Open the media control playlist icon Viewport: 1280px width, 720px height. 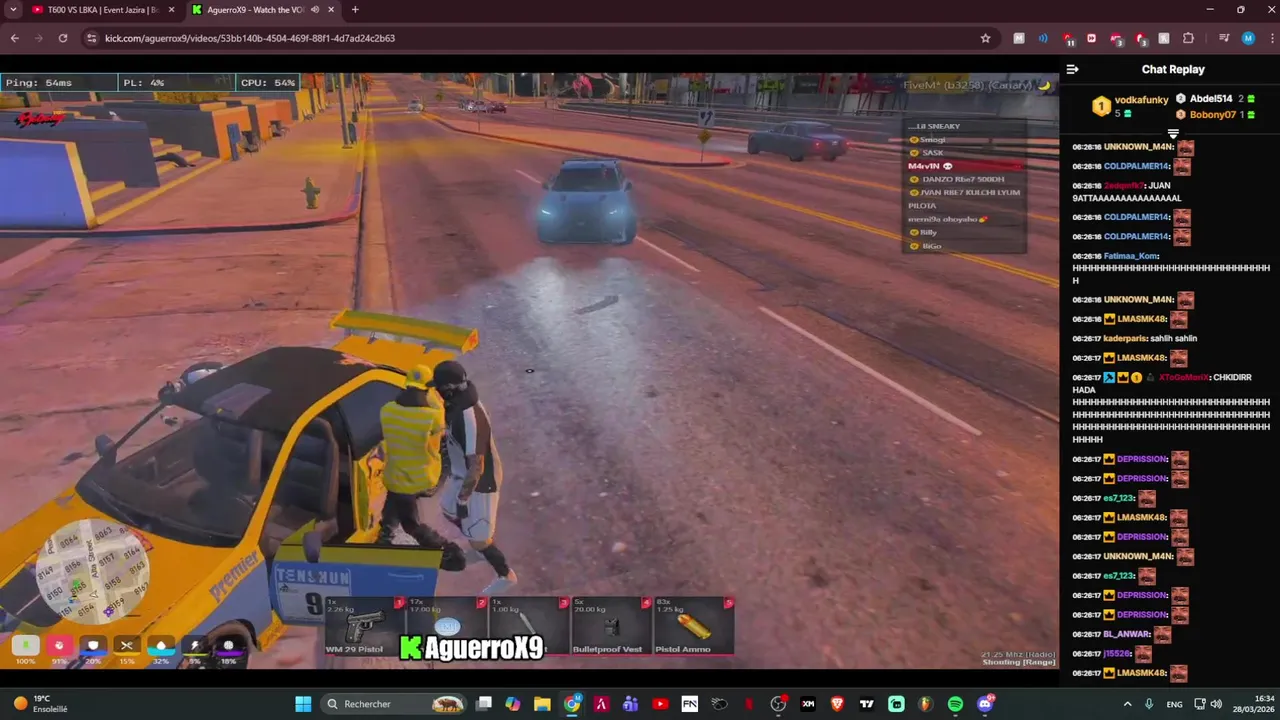1223,38
